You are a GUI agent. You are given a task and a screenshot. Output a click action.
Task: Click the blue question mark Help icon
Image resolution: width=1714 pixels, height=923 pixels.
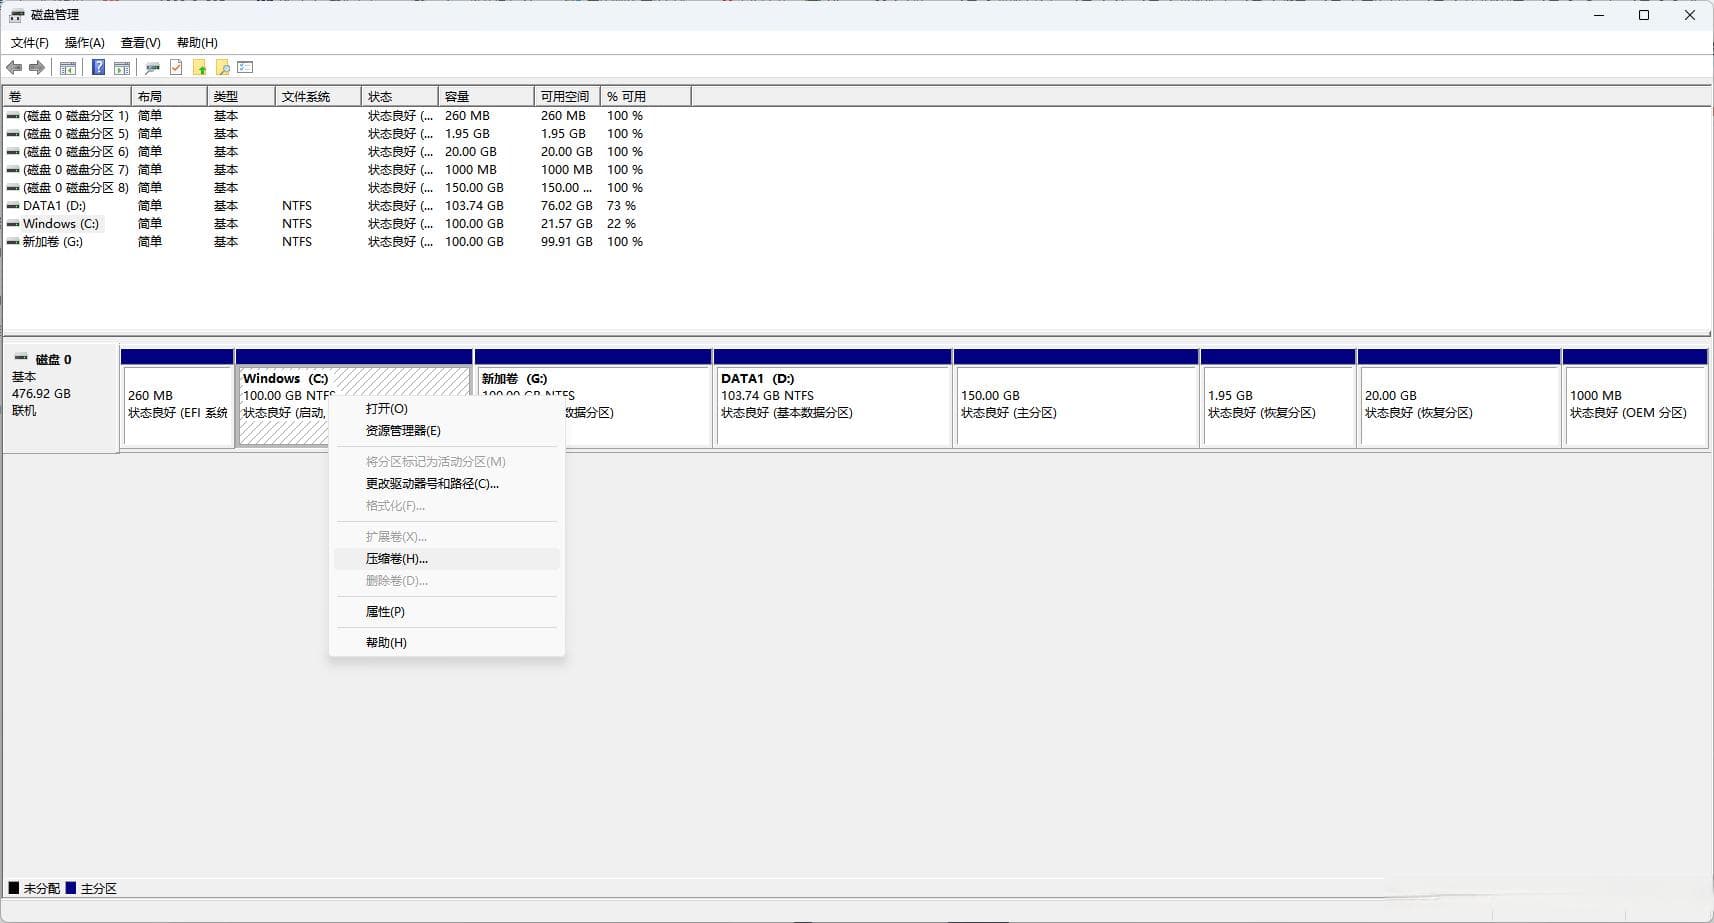click(98, 68)
